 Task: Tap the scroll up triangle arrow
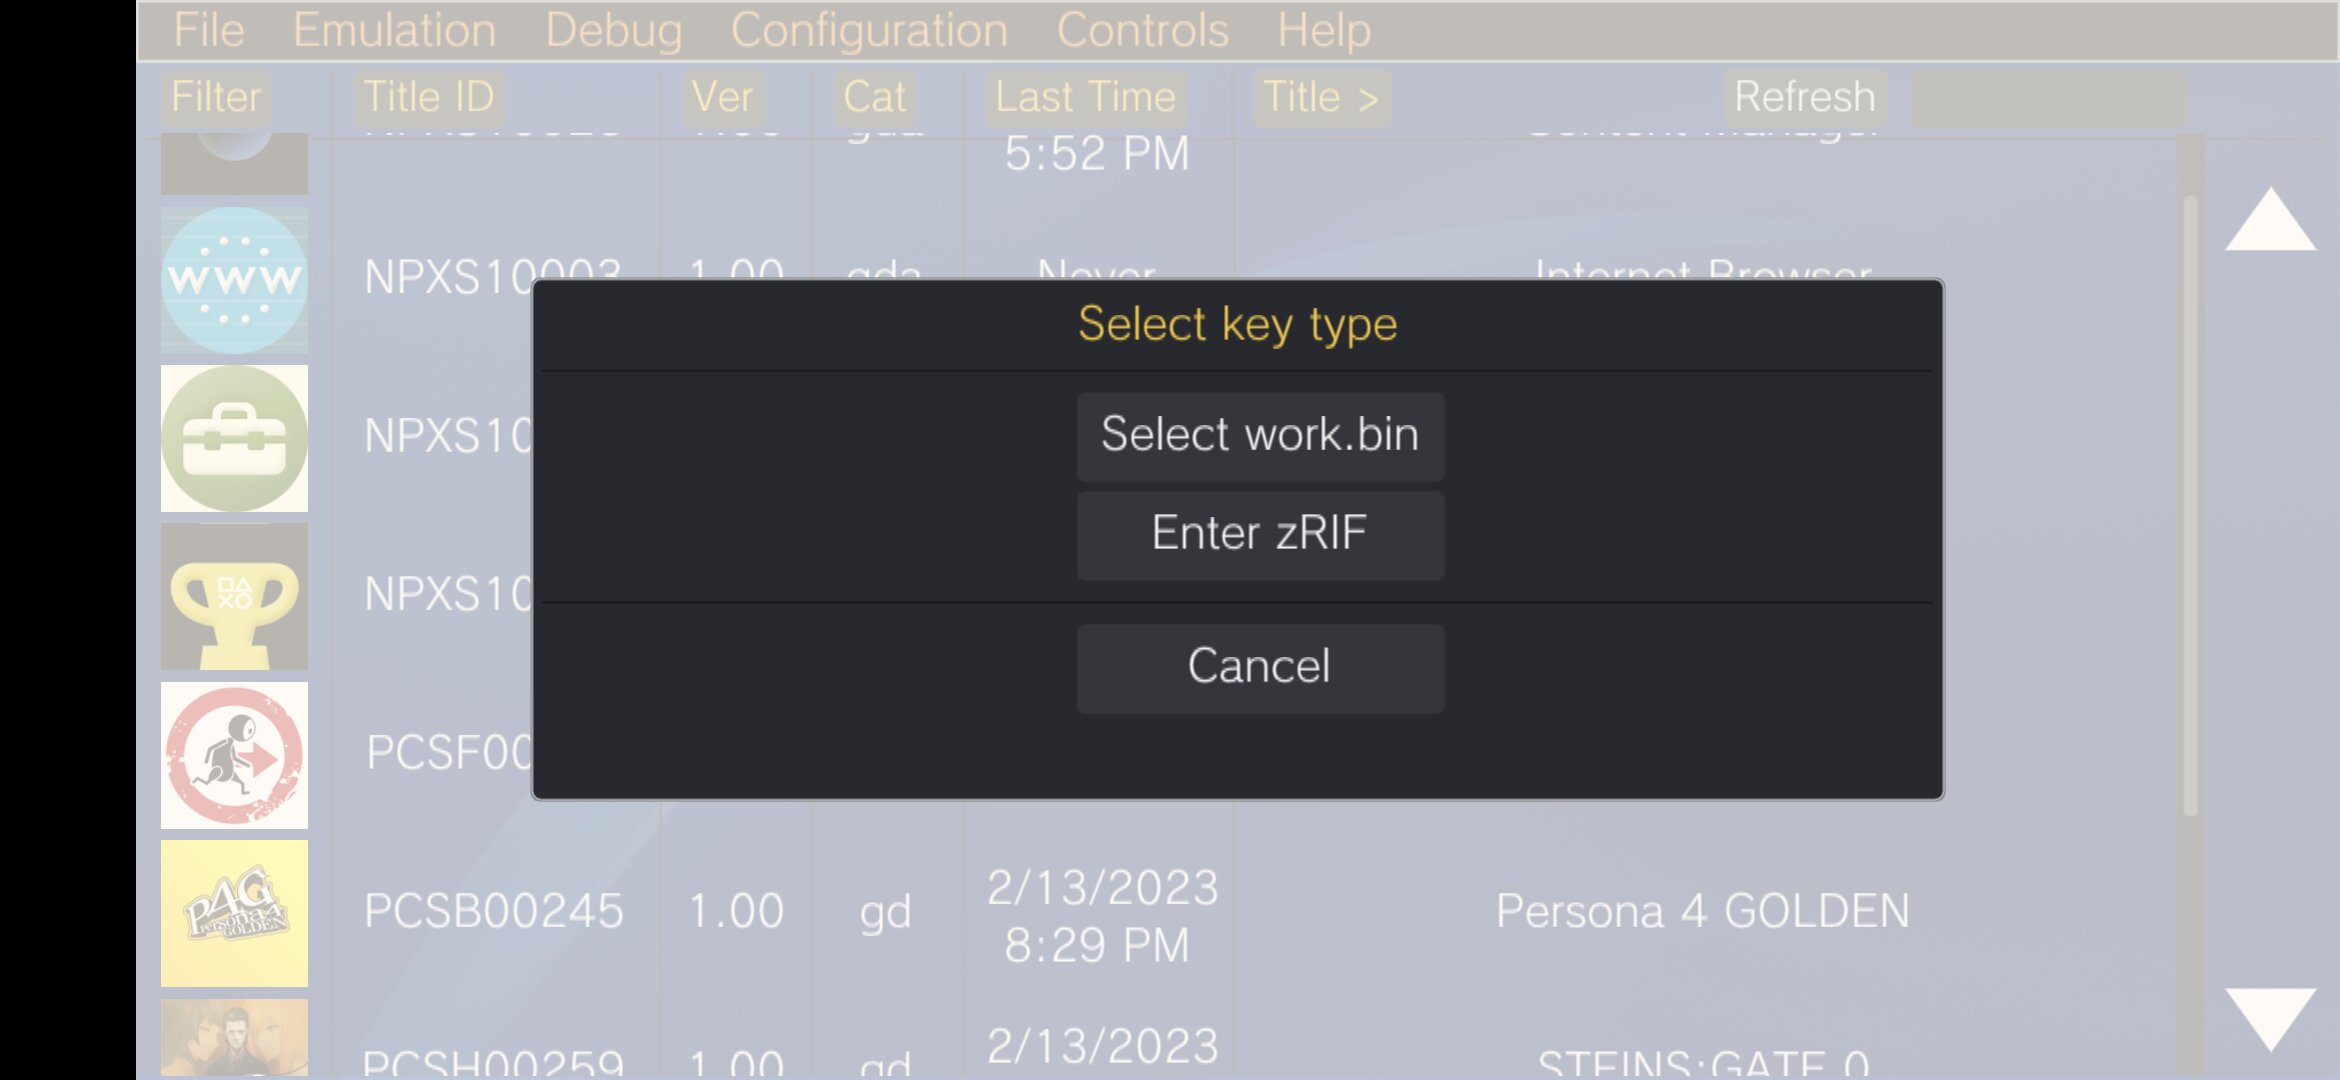pyautogui.click(x=2270, y=219)
